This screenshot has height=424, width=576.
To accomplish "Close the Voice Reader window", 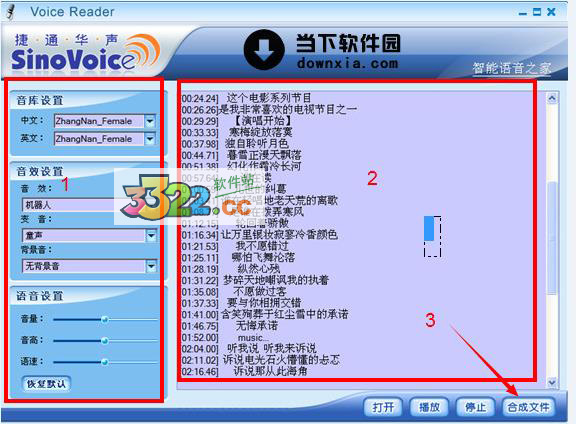I will 551,12.
